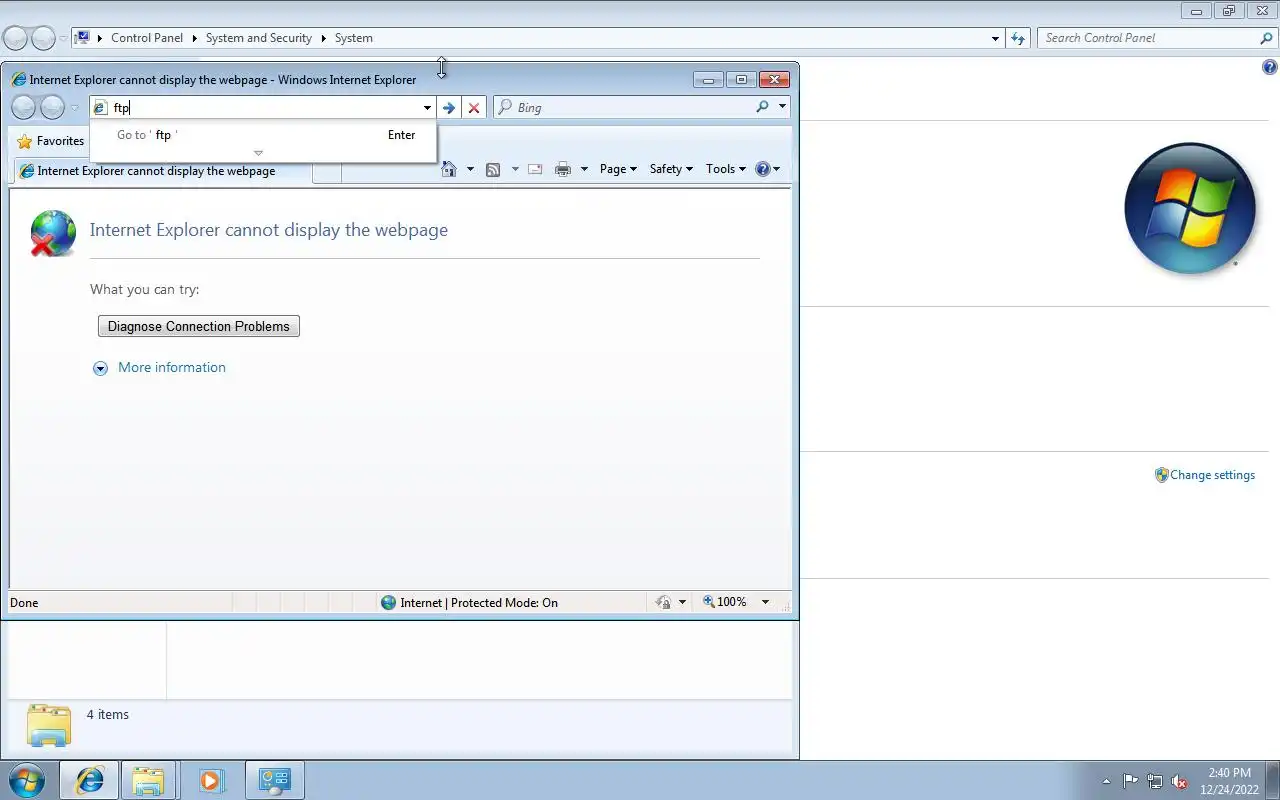This screenshot has height=800, width=1280.
Task: Minimize the Internet Explorer window
Action: (708, 80)
